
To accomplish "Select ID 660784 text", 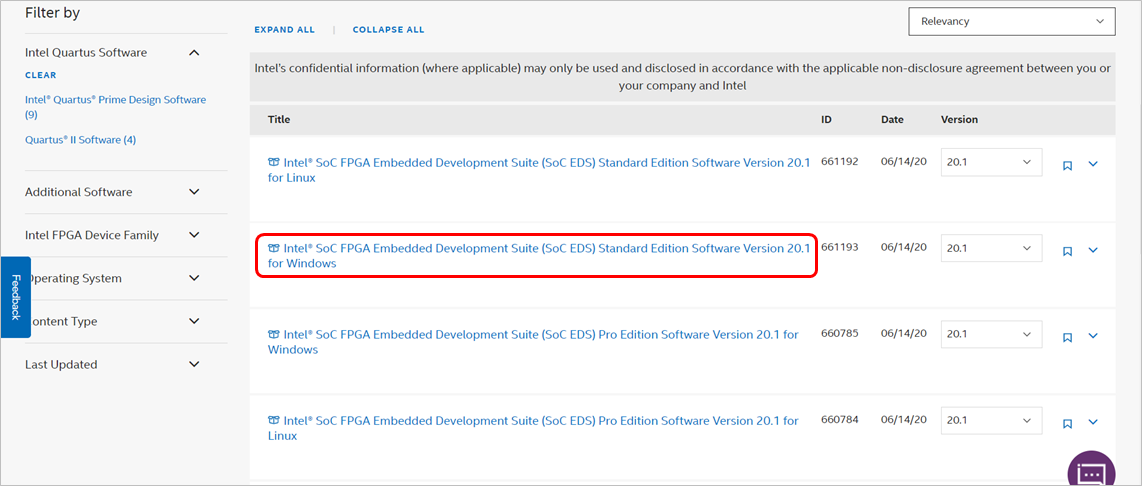I will 840,419.
